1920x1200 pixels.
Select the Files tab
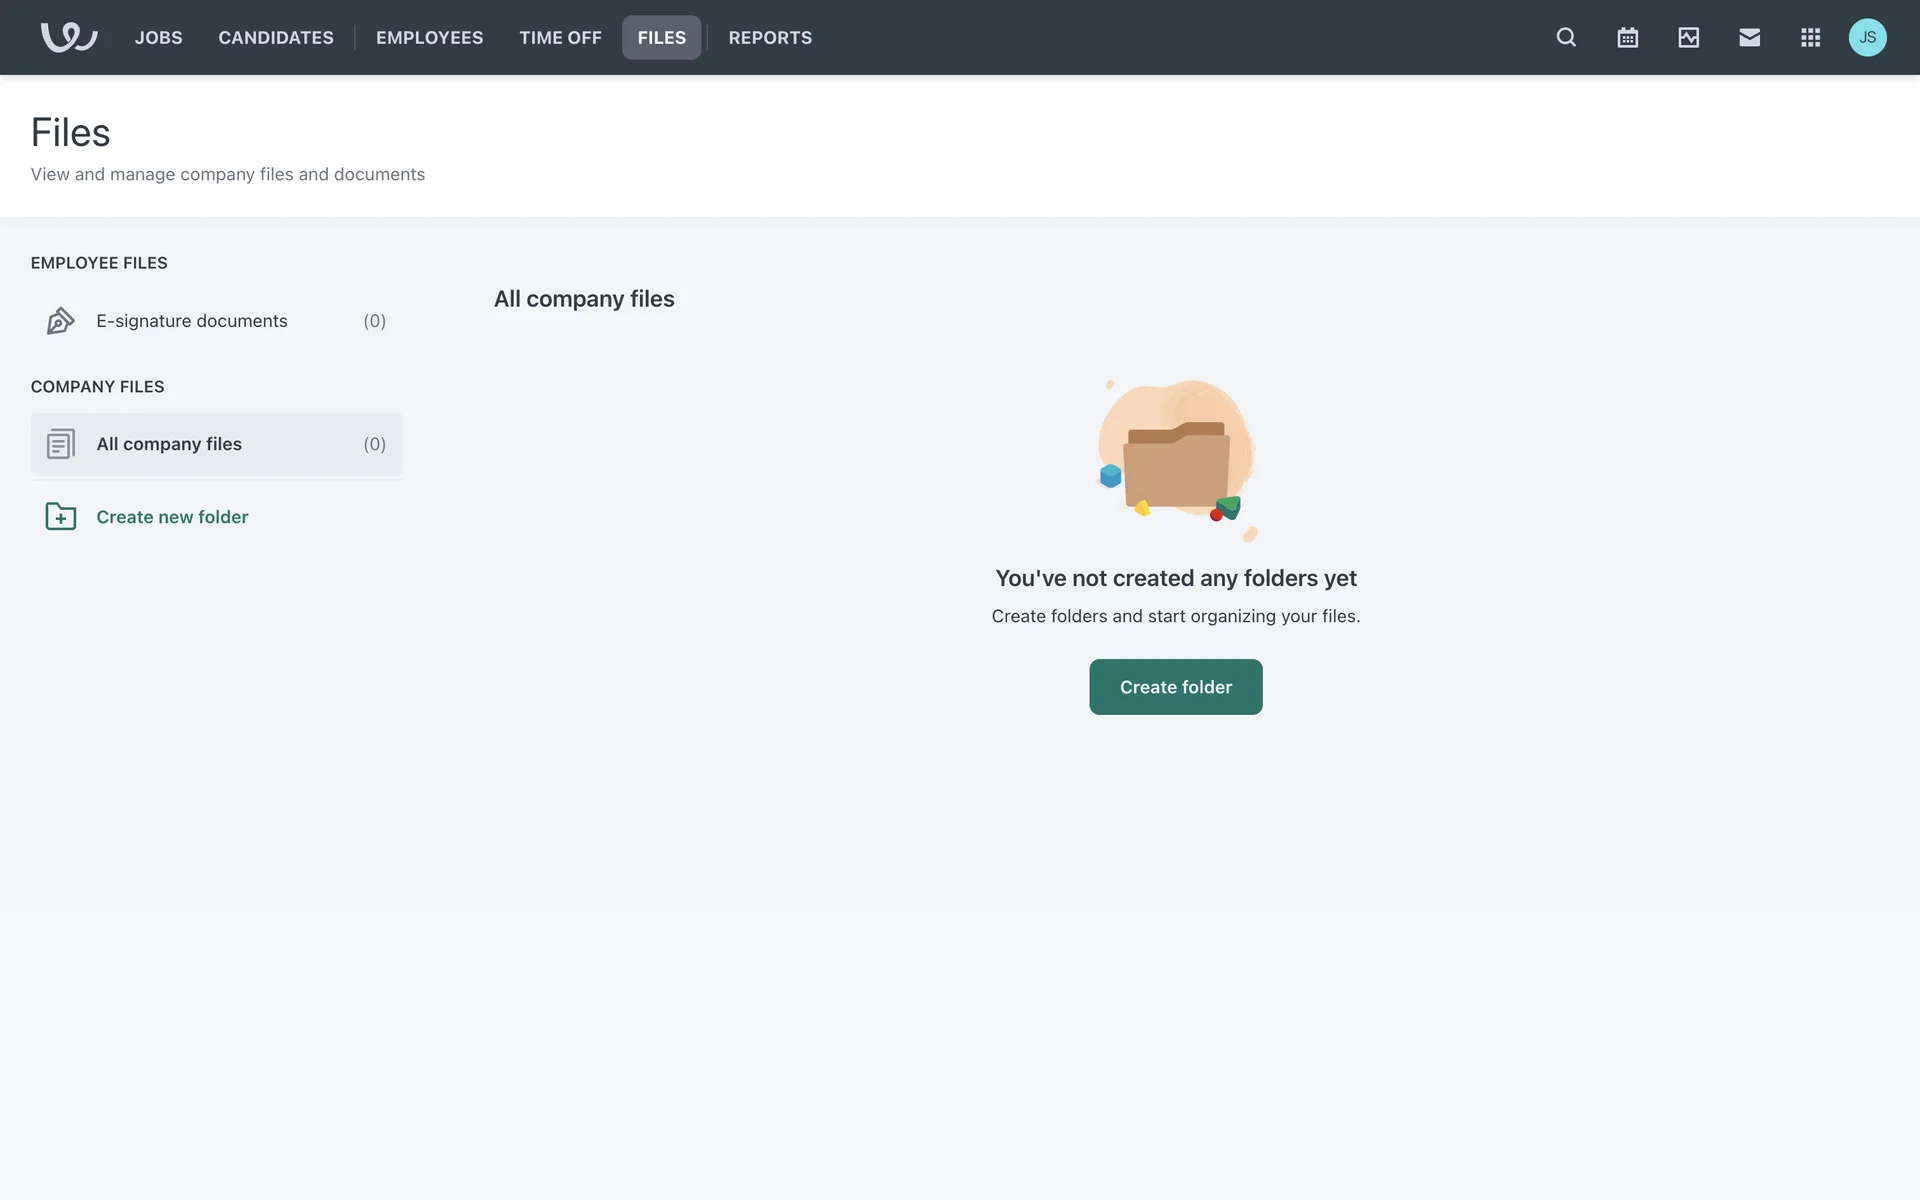click(x=661, y=37)
